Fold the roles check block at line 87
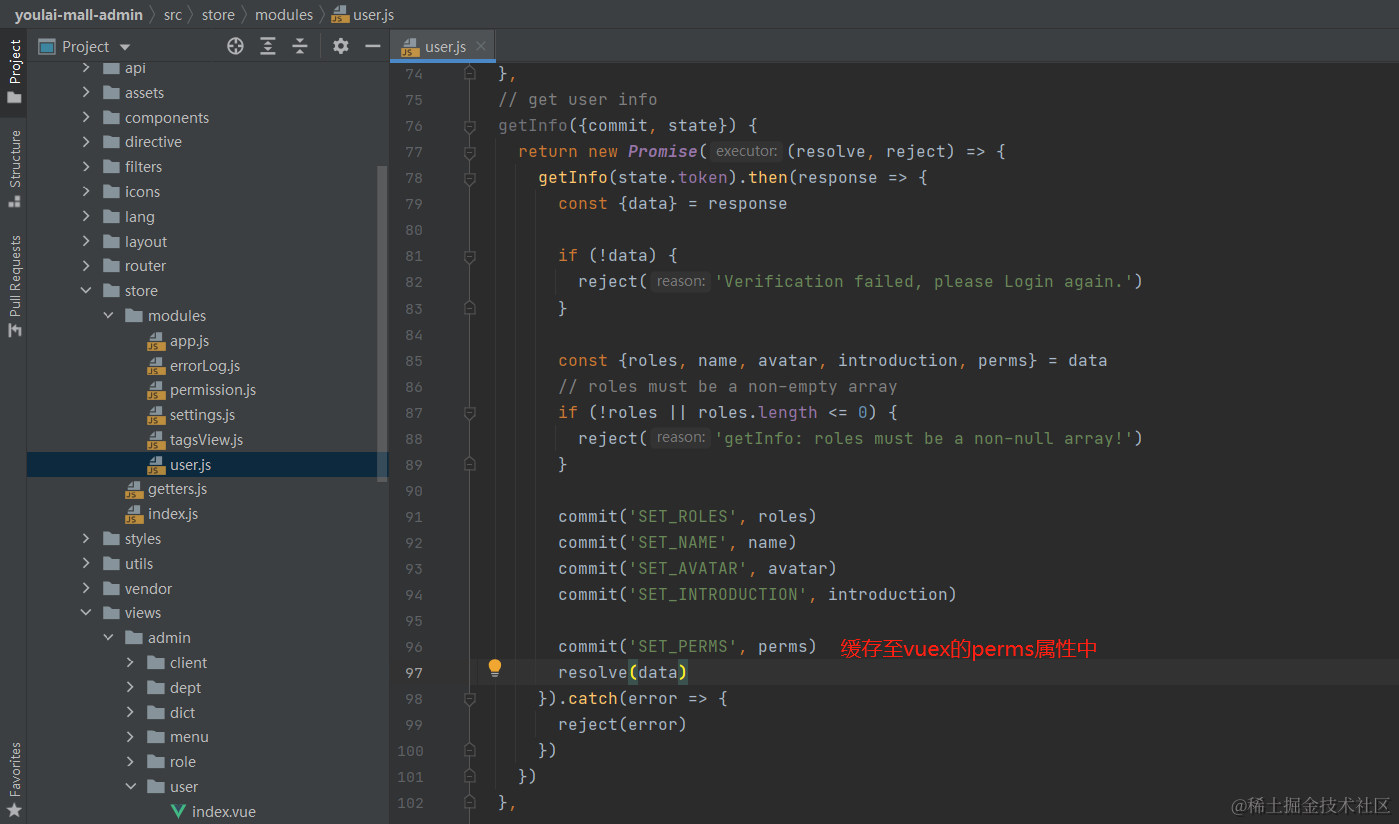The height and width of the screenshot is (824, 1399). (x=469, y=413)
